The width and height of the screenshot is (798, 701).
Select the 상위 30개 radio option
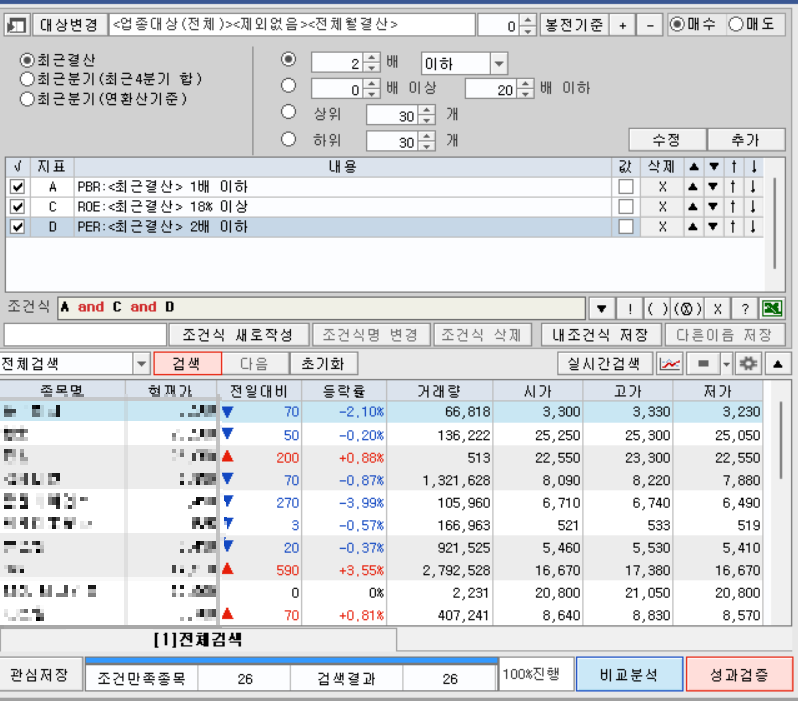[x=289, y=112]
